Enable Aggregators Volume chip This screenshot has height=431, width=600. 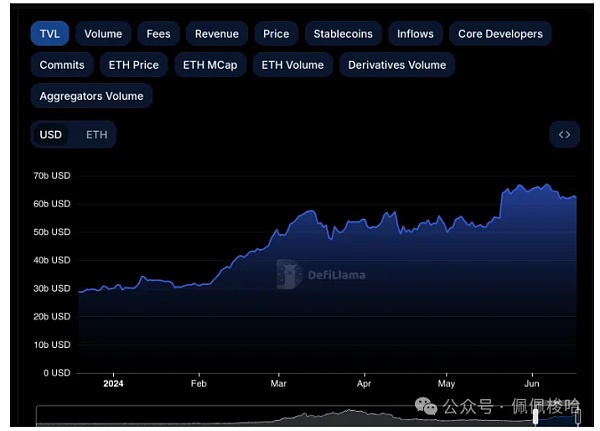click(91, 96)
